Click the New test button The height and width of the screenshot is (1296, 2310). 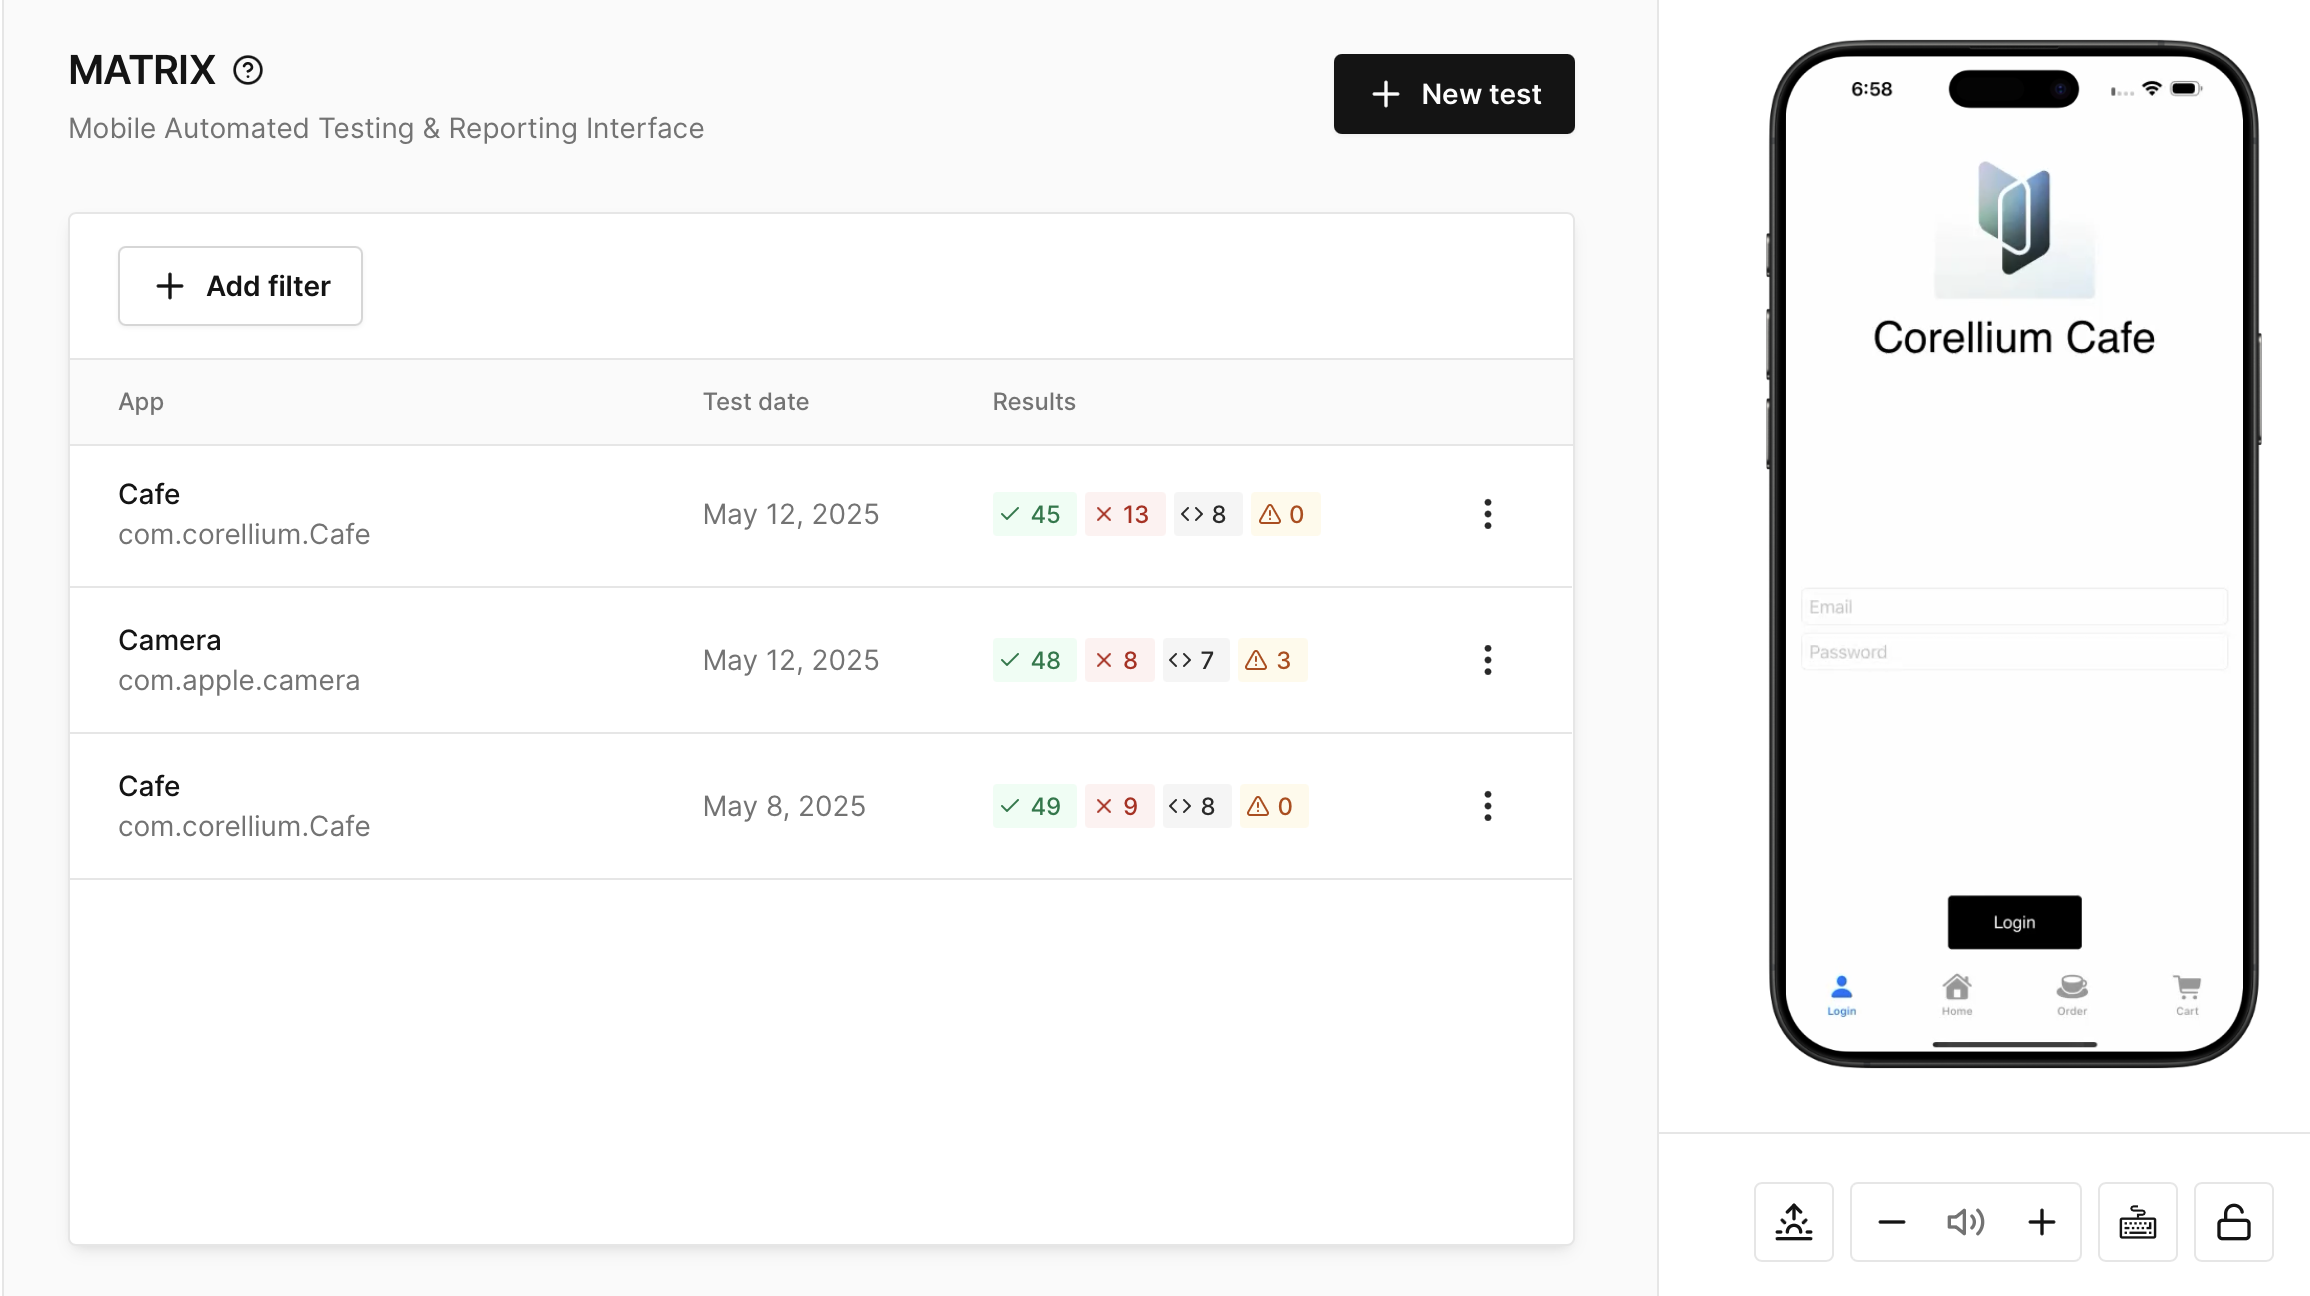point(1454,94)
